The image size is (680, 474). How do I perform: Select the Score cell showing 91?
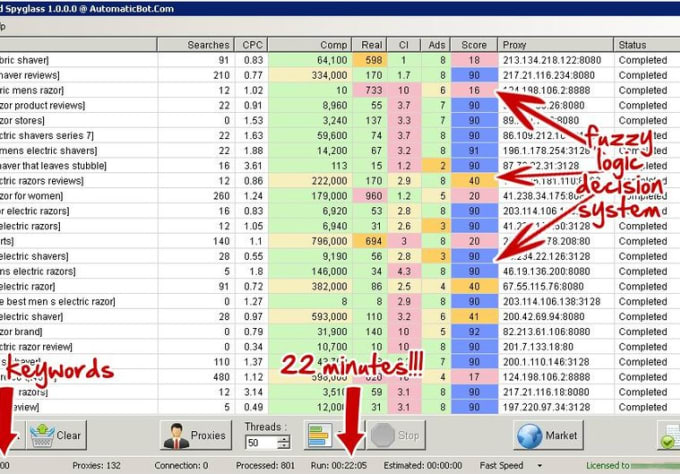click(x=474, y=150)
